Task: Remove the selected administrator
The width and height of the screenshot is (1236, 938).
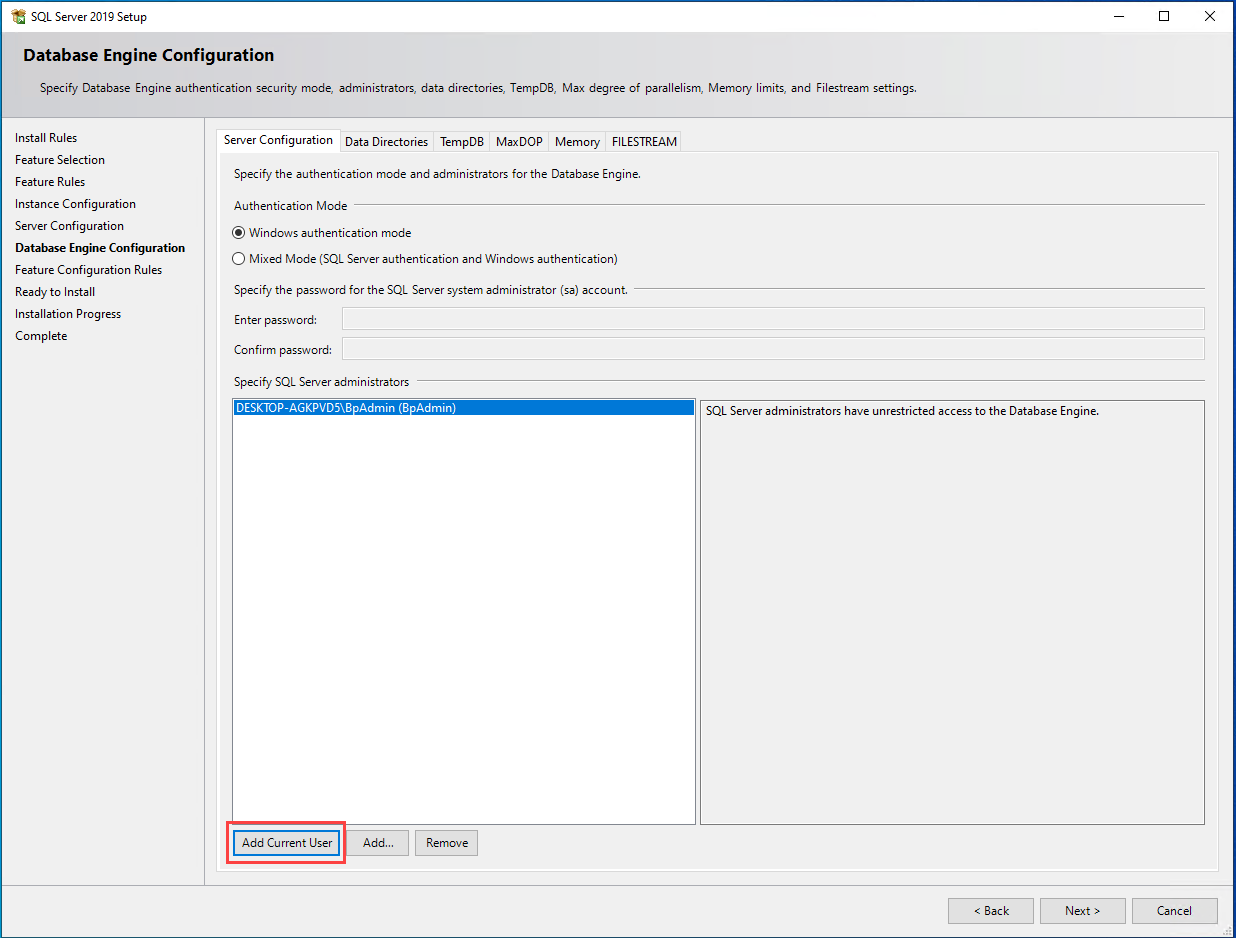Action: (447, 843)
